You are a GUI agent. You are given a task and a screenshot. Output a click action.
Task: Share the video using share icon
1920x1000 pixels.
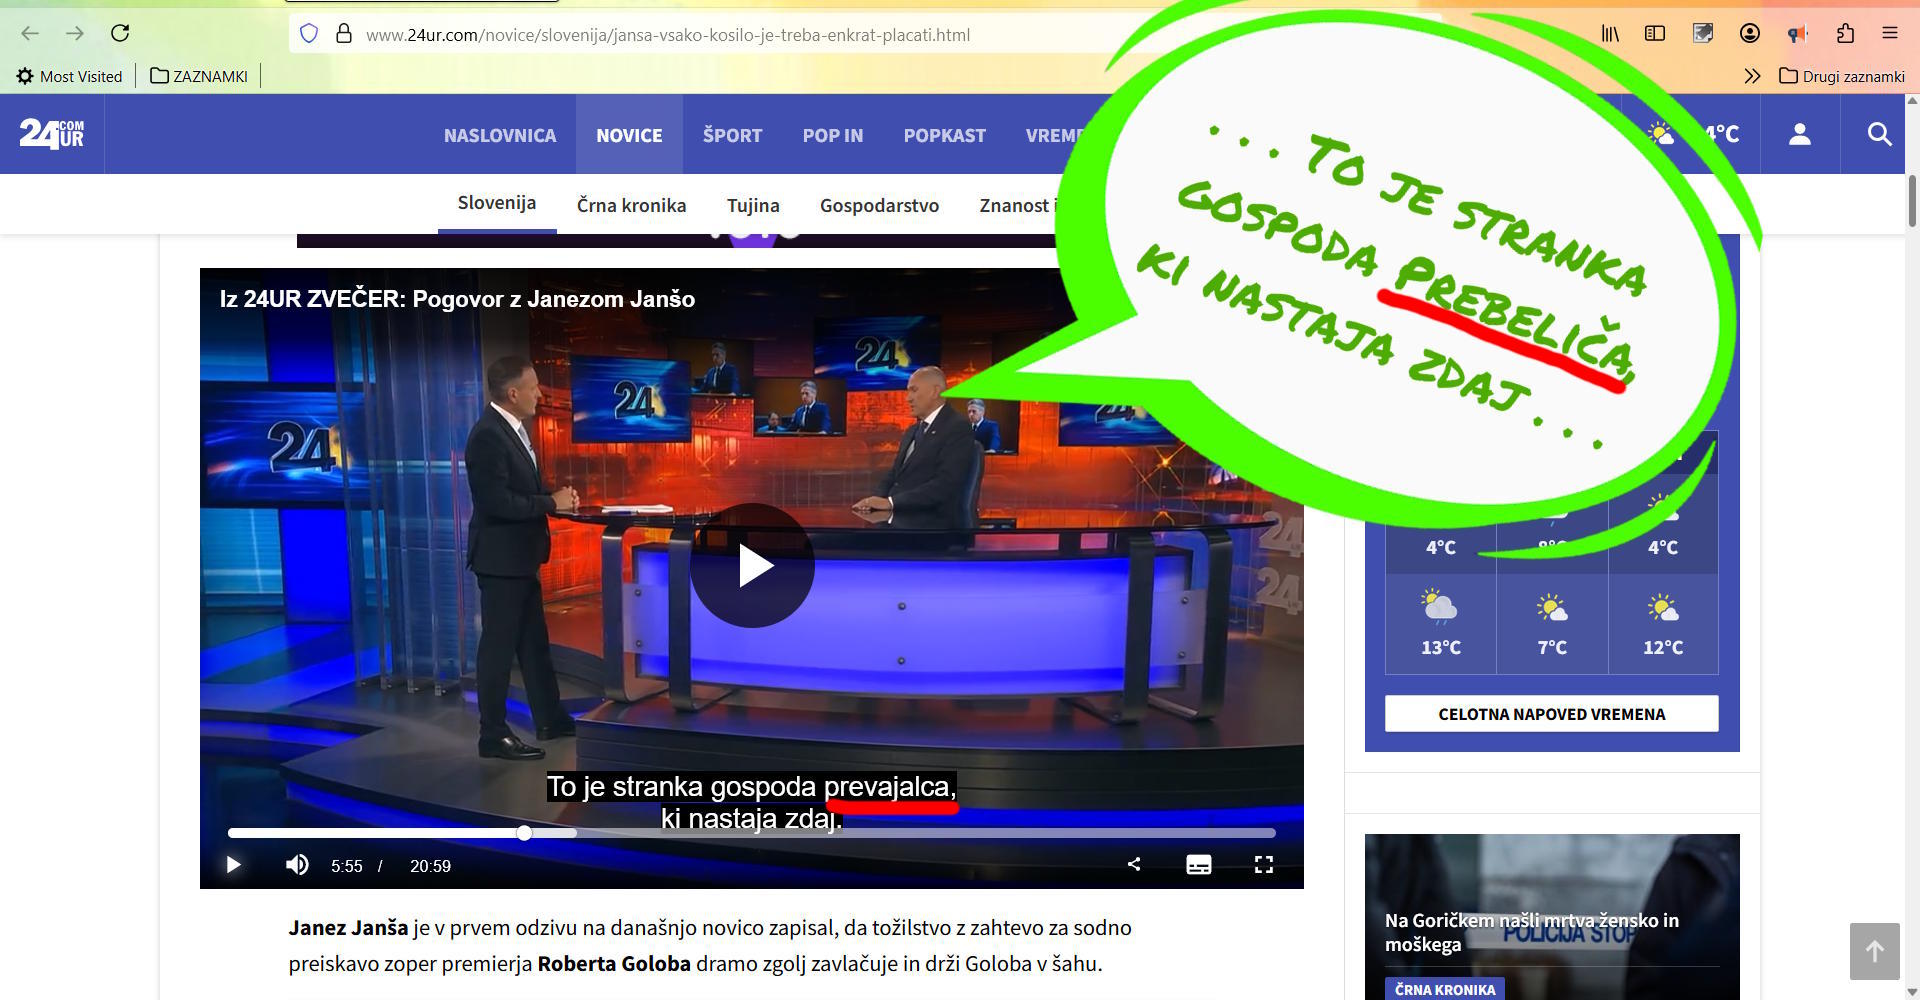(1134, 865)
